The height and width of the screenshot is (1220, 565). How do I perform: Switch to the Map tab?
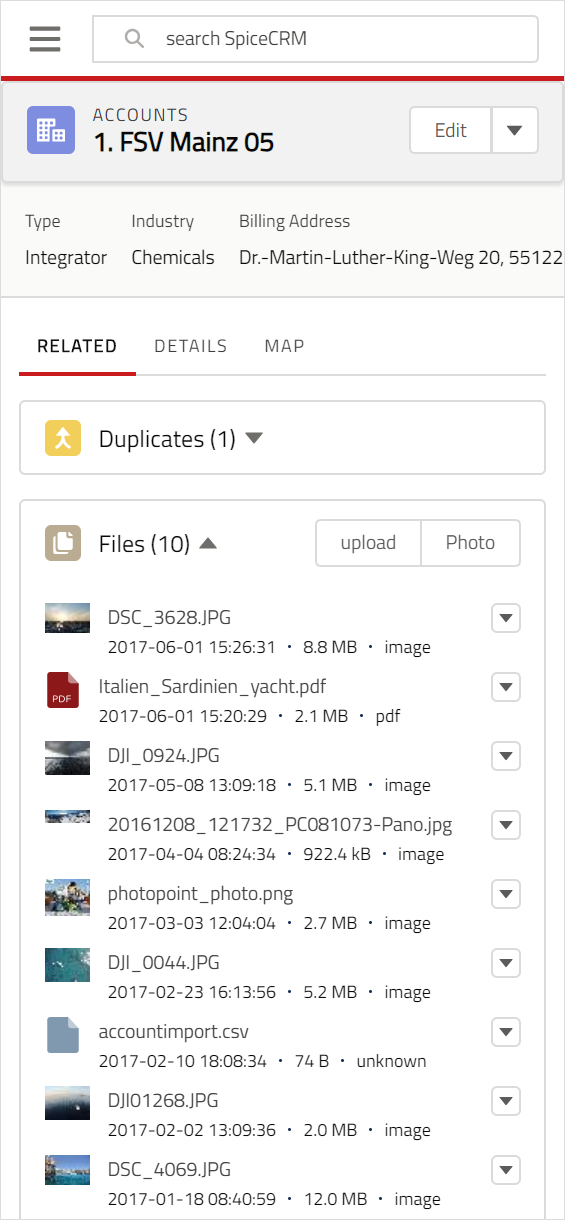coord(285,346)
